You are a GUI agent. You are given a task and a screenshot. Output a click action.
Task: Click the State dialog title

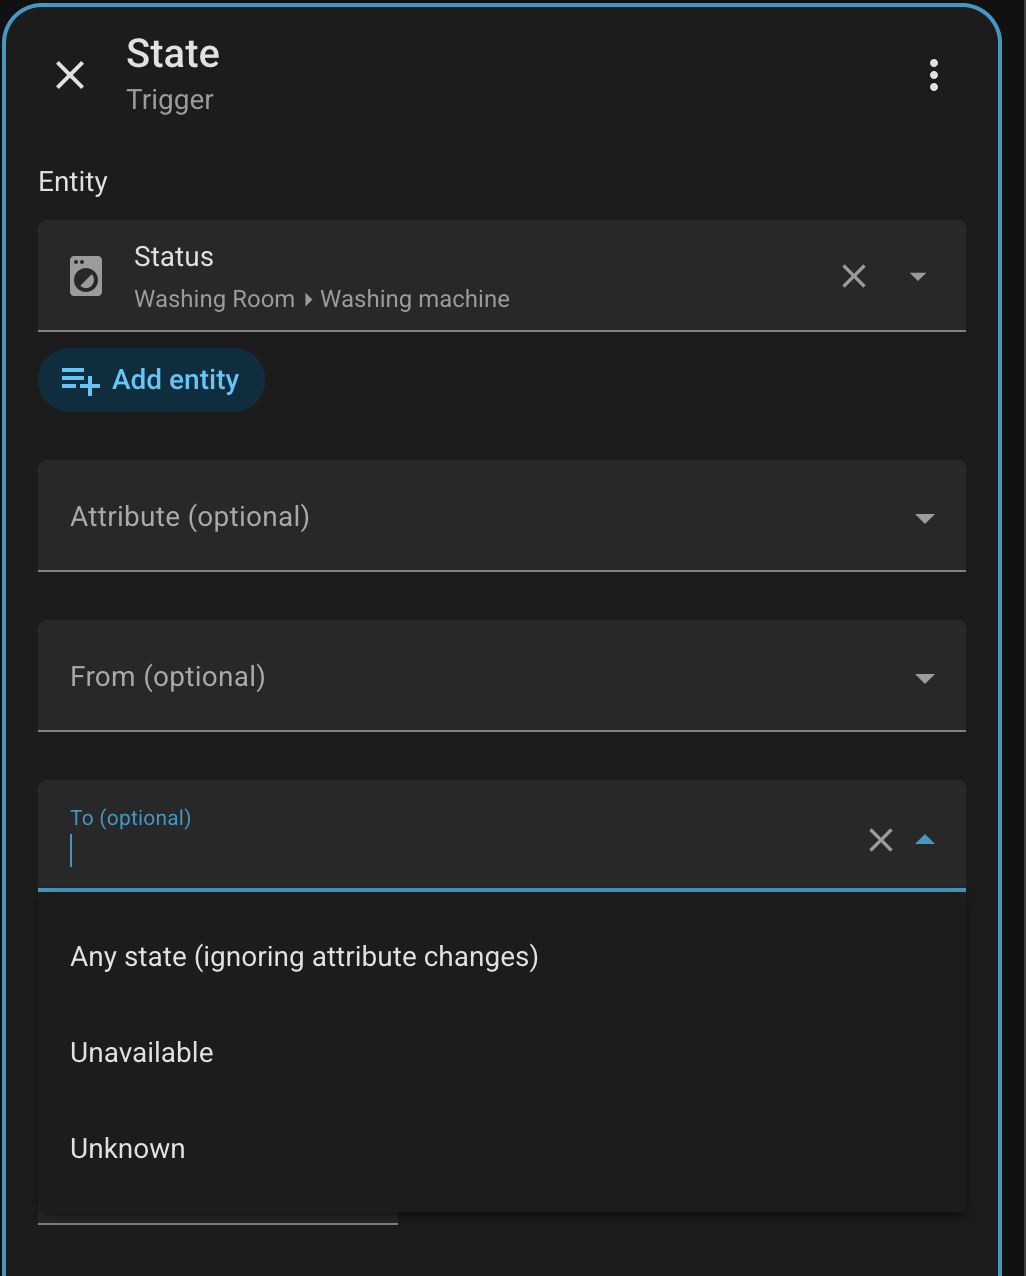click(x=173, y=54)
